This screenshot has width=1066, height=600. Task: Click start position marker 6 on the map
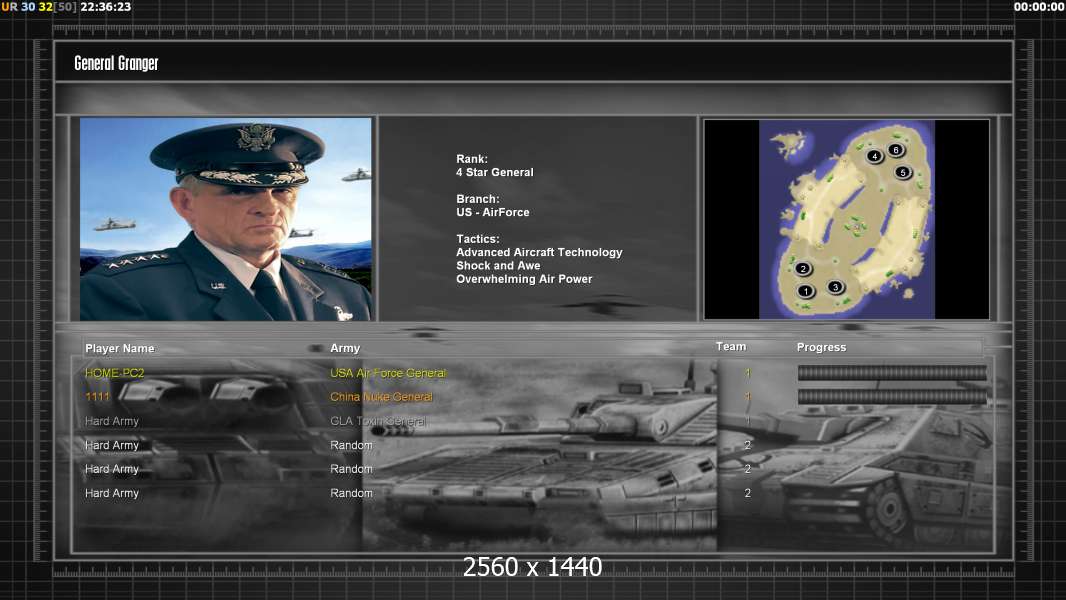coord(895,149)
